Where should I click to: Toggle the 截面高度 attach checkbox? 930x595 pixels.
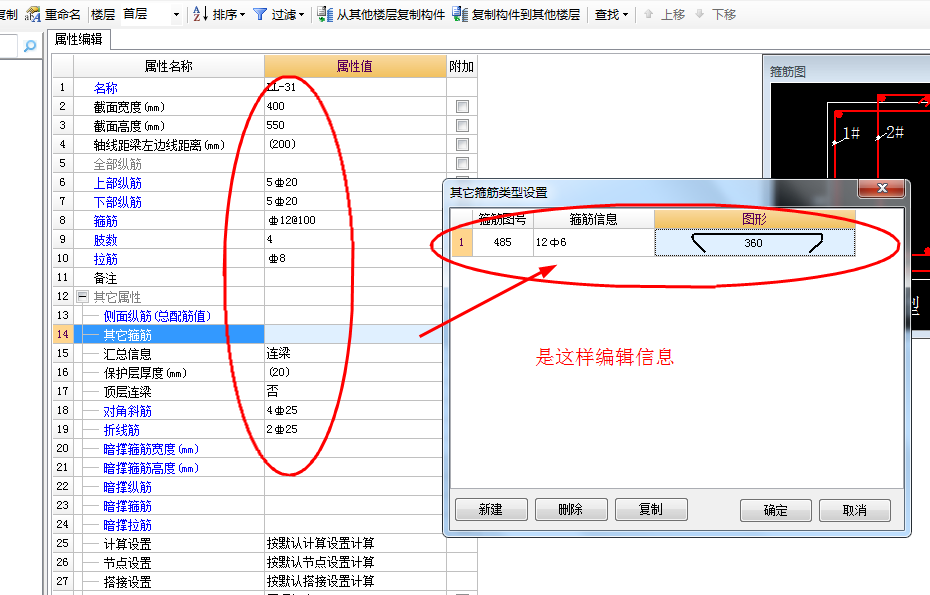pyautogui.click(x=462, y=125)
